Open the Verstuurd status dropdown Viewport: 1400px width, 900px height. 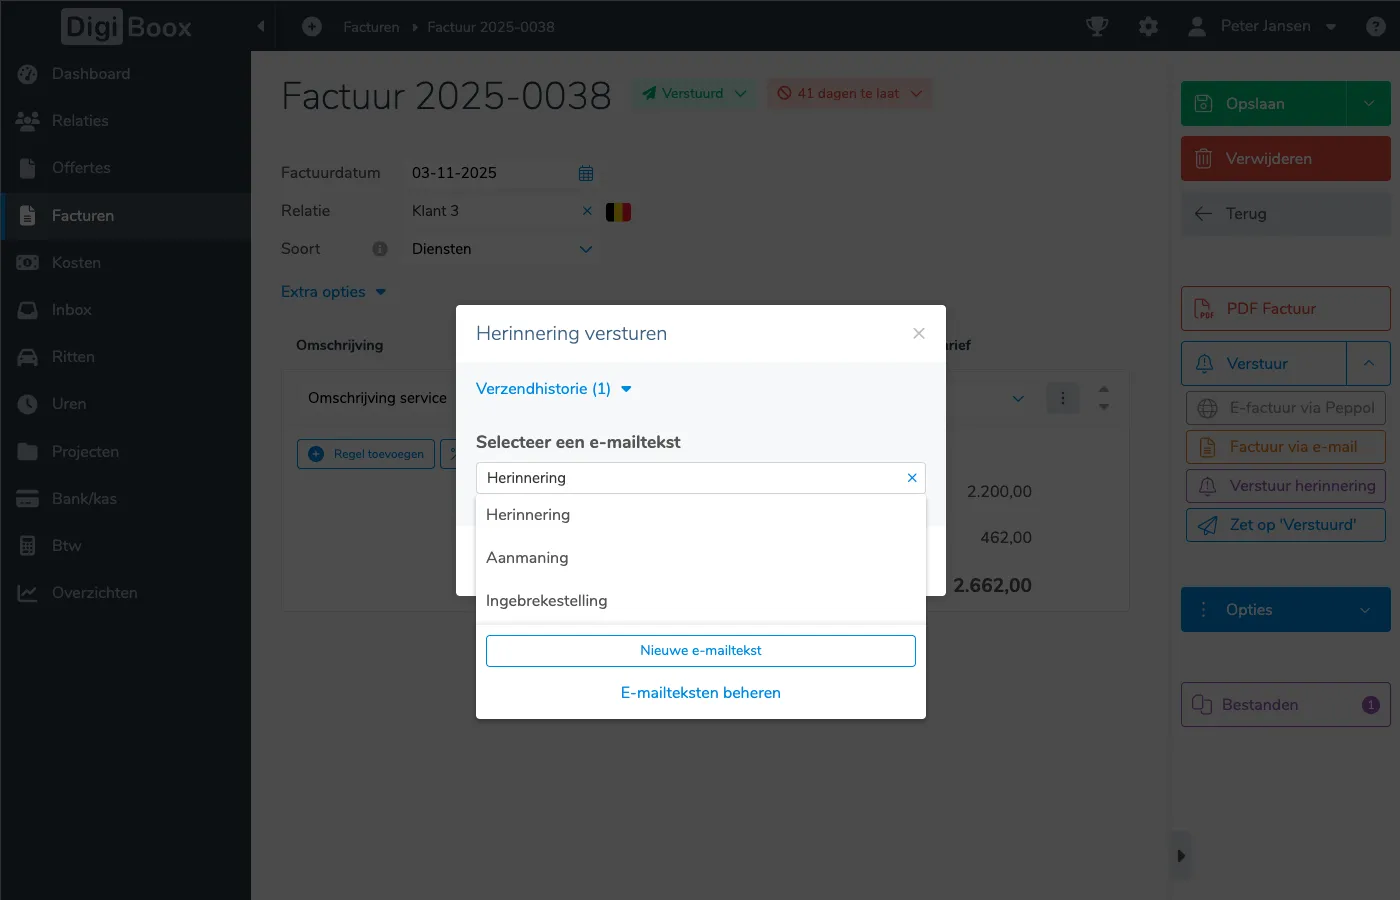tap(694, 94)
